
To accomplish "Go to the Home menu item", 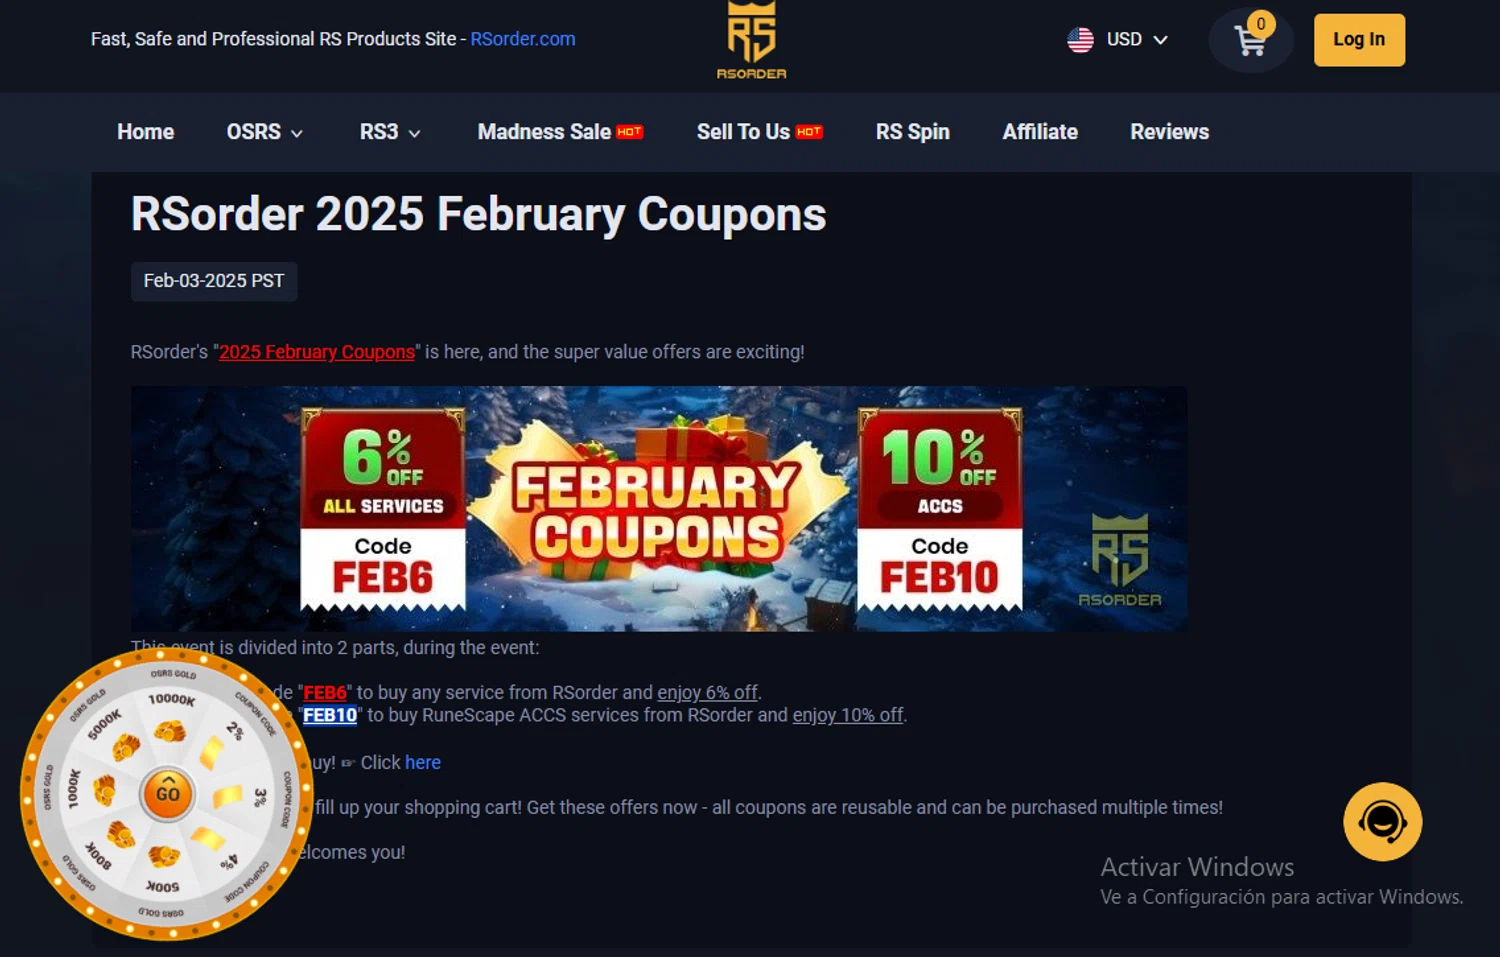I will [145, 132].
